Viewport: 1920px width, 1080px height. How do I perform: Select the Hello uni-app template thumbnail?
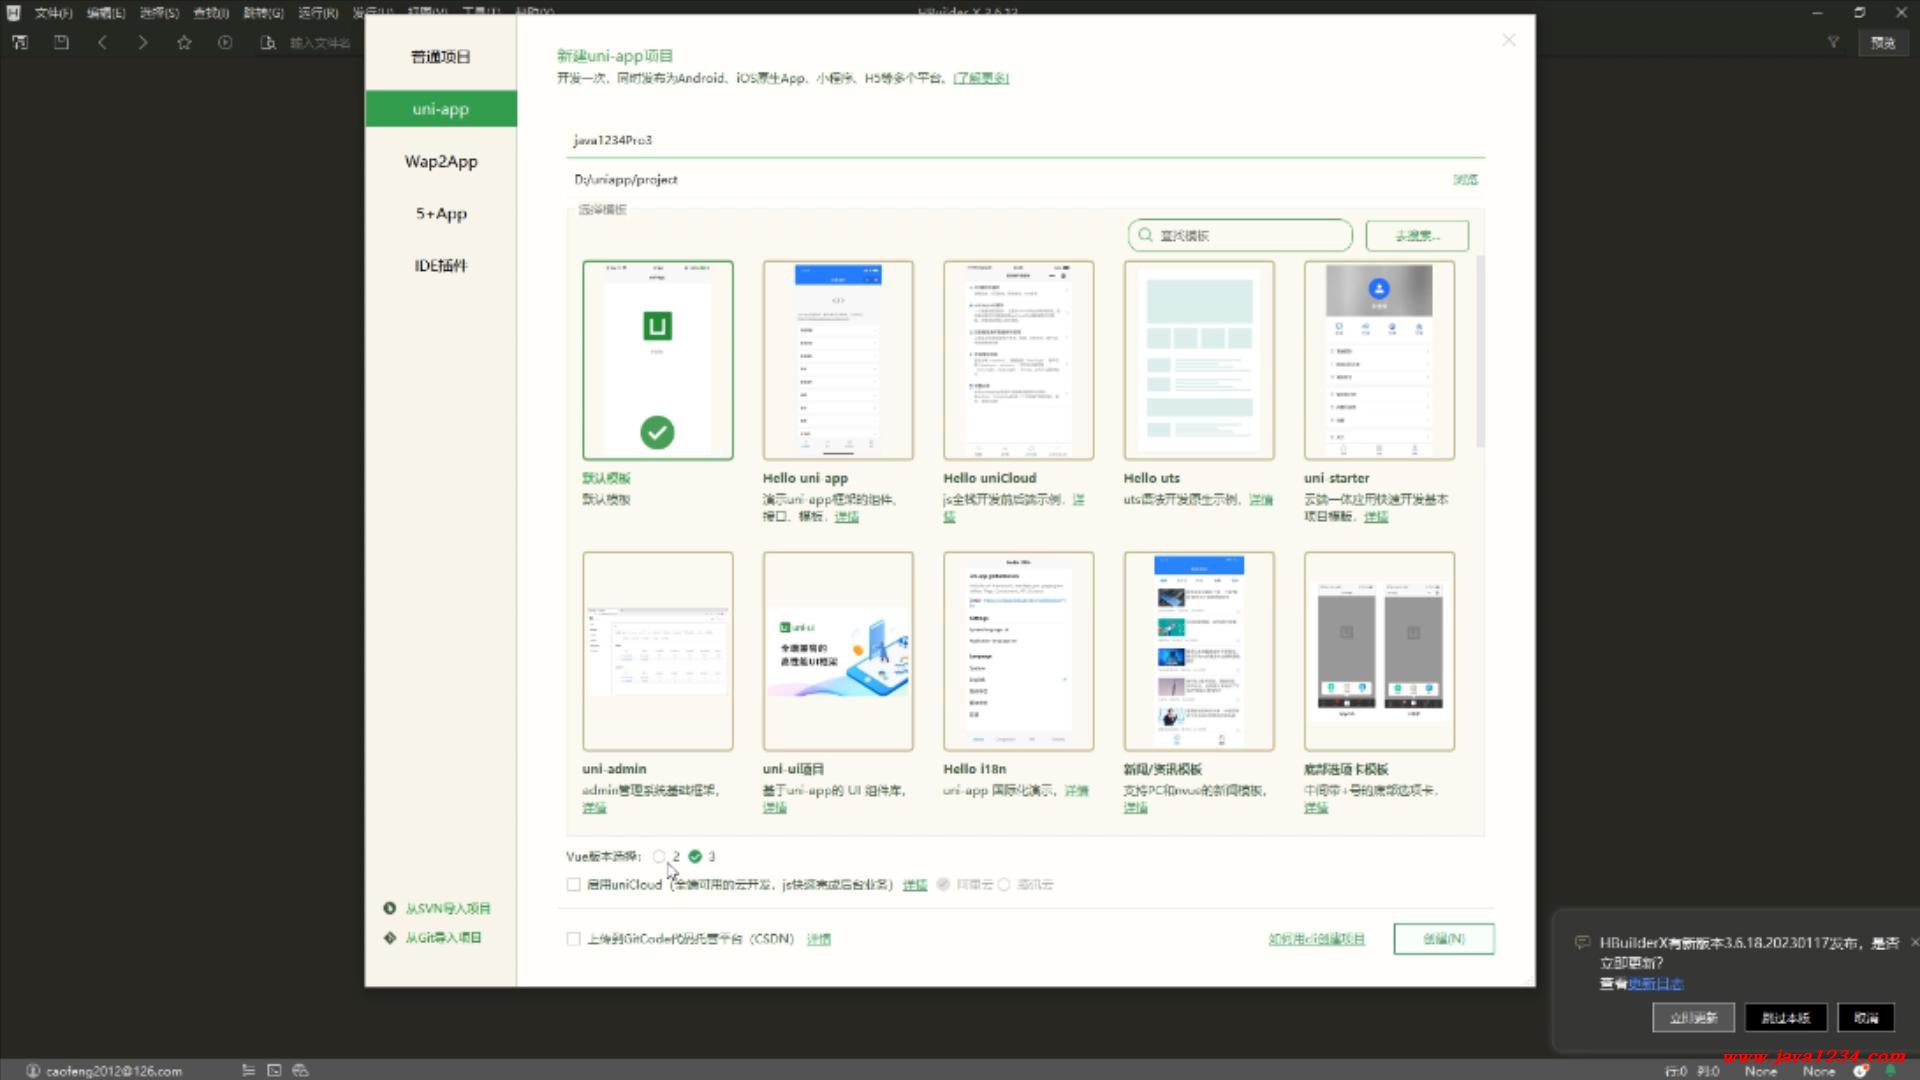pyautogui.click(x=838, y=360)
